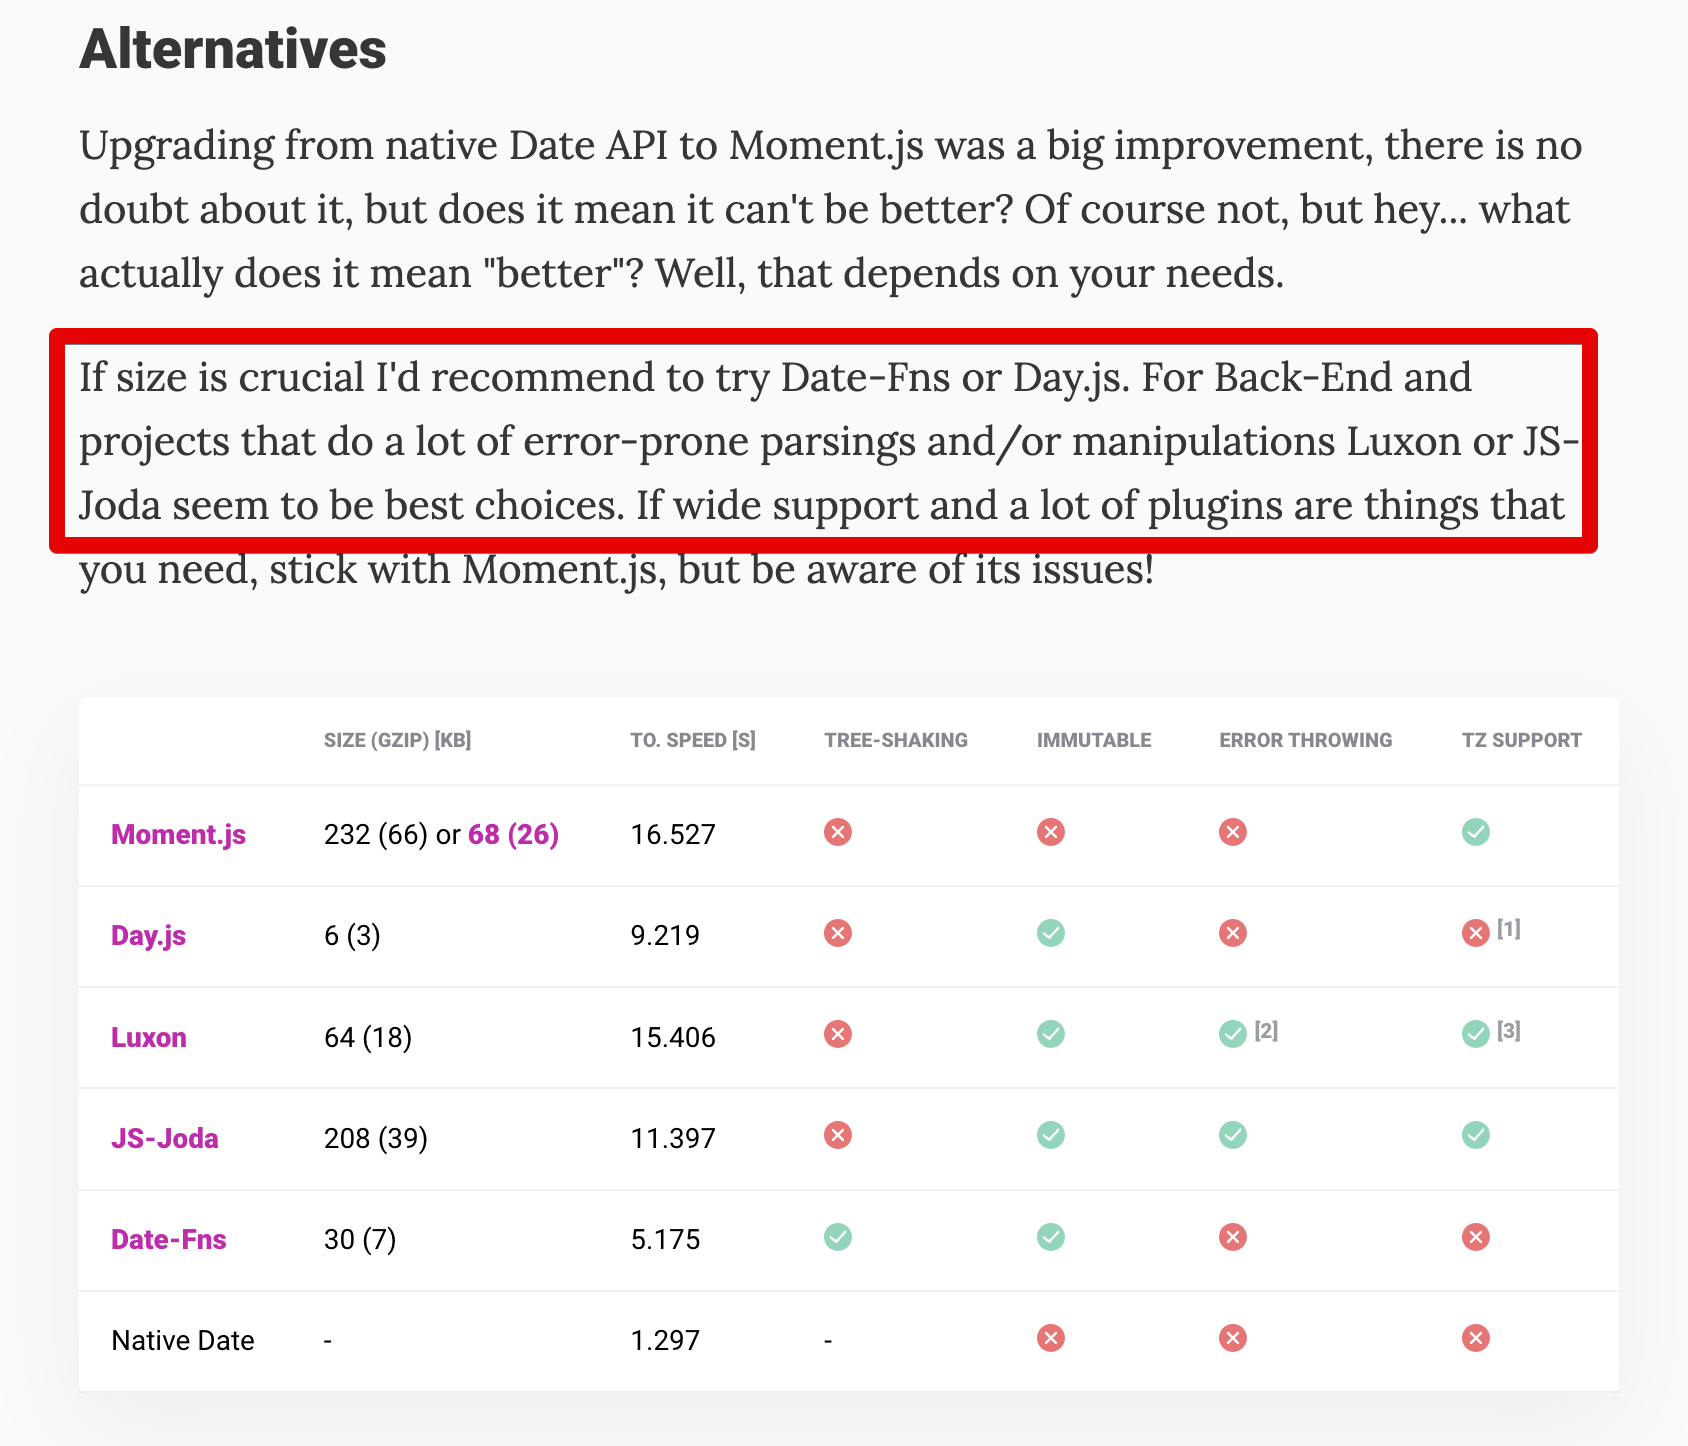The height and width of the screenshot is (1446, 1688).
Task: Click Luxon error throwing green check icon
Action: [x=1233, y=1034]
